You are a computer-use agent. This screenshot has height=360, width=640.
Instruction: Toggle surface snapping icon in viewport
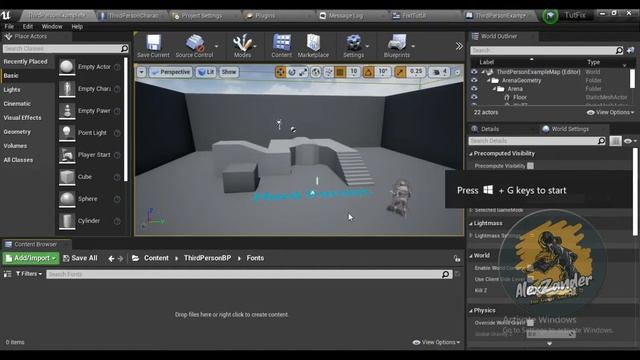pyautogui.click(x=328, y=72)
